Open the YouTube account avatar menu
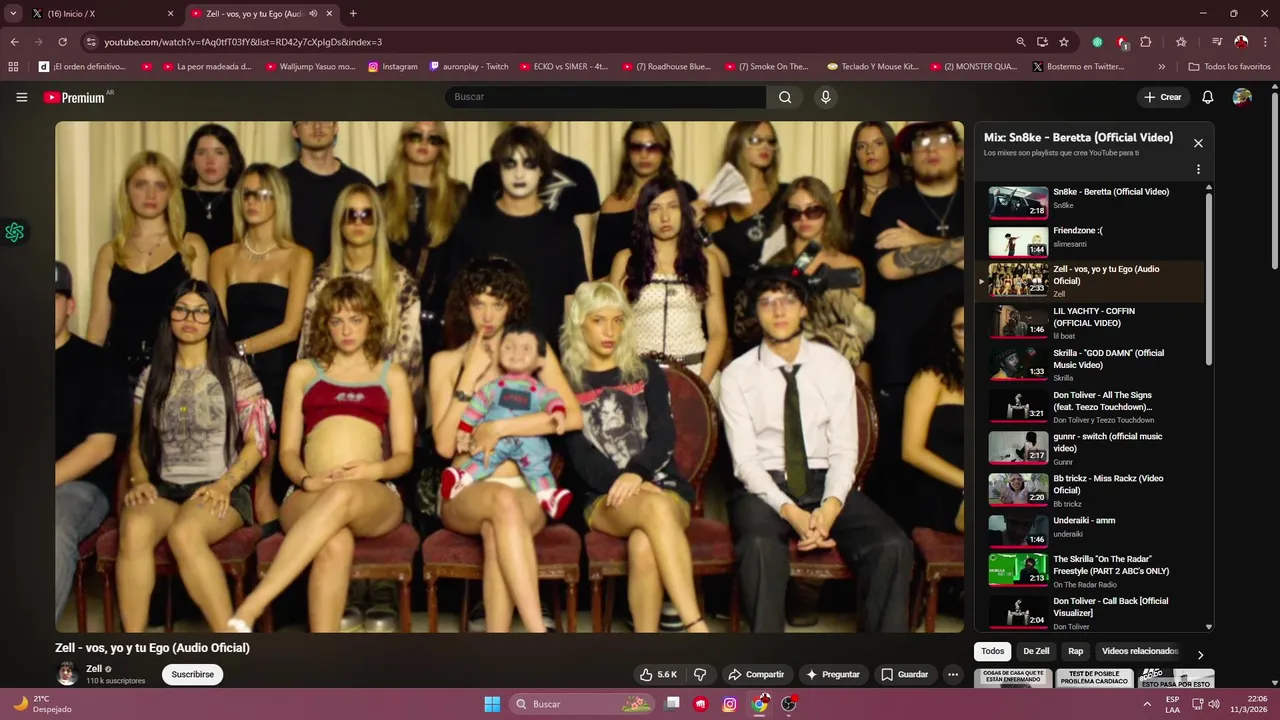The height and width of the screenshot is (720, 1280). (x=1242, y=97)
